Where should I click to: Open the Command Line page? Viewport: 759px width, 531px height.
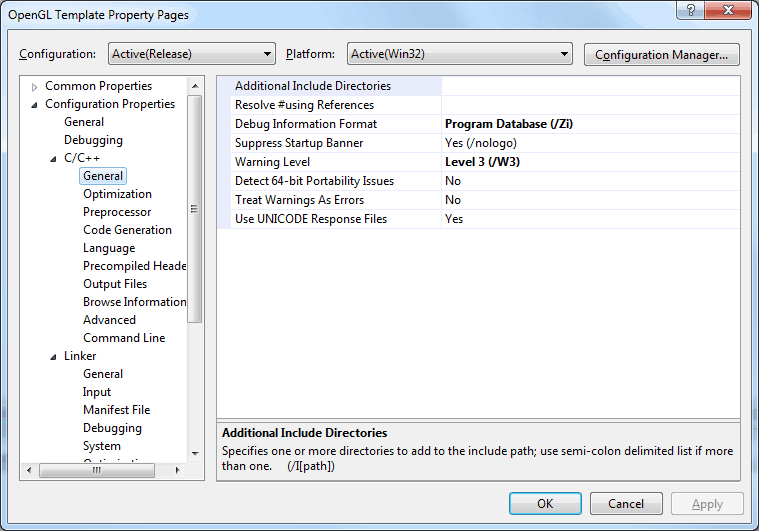click(x=124, y=338)
